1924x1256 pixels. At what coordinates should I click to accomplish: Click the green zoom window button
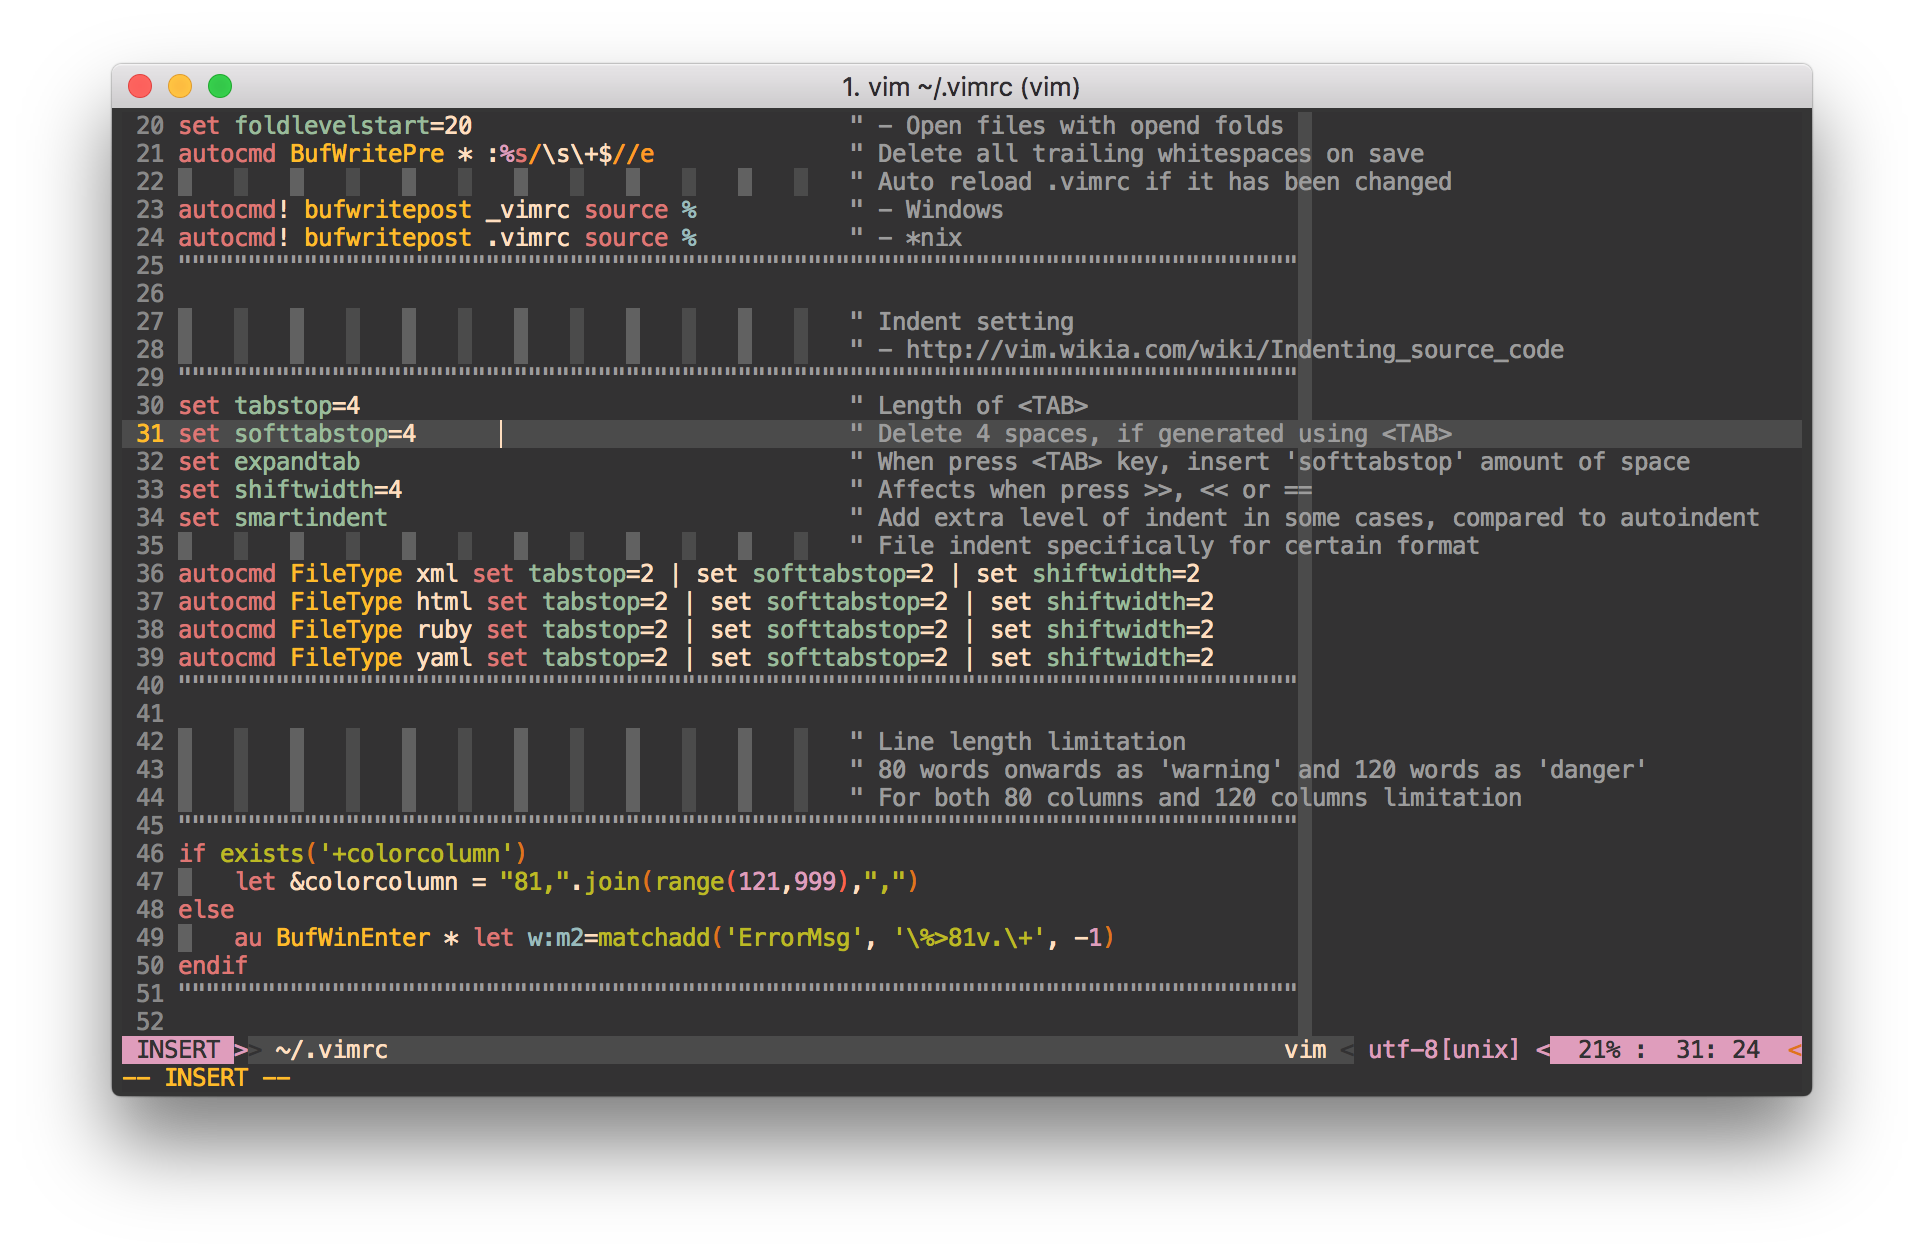pos(220,87)
